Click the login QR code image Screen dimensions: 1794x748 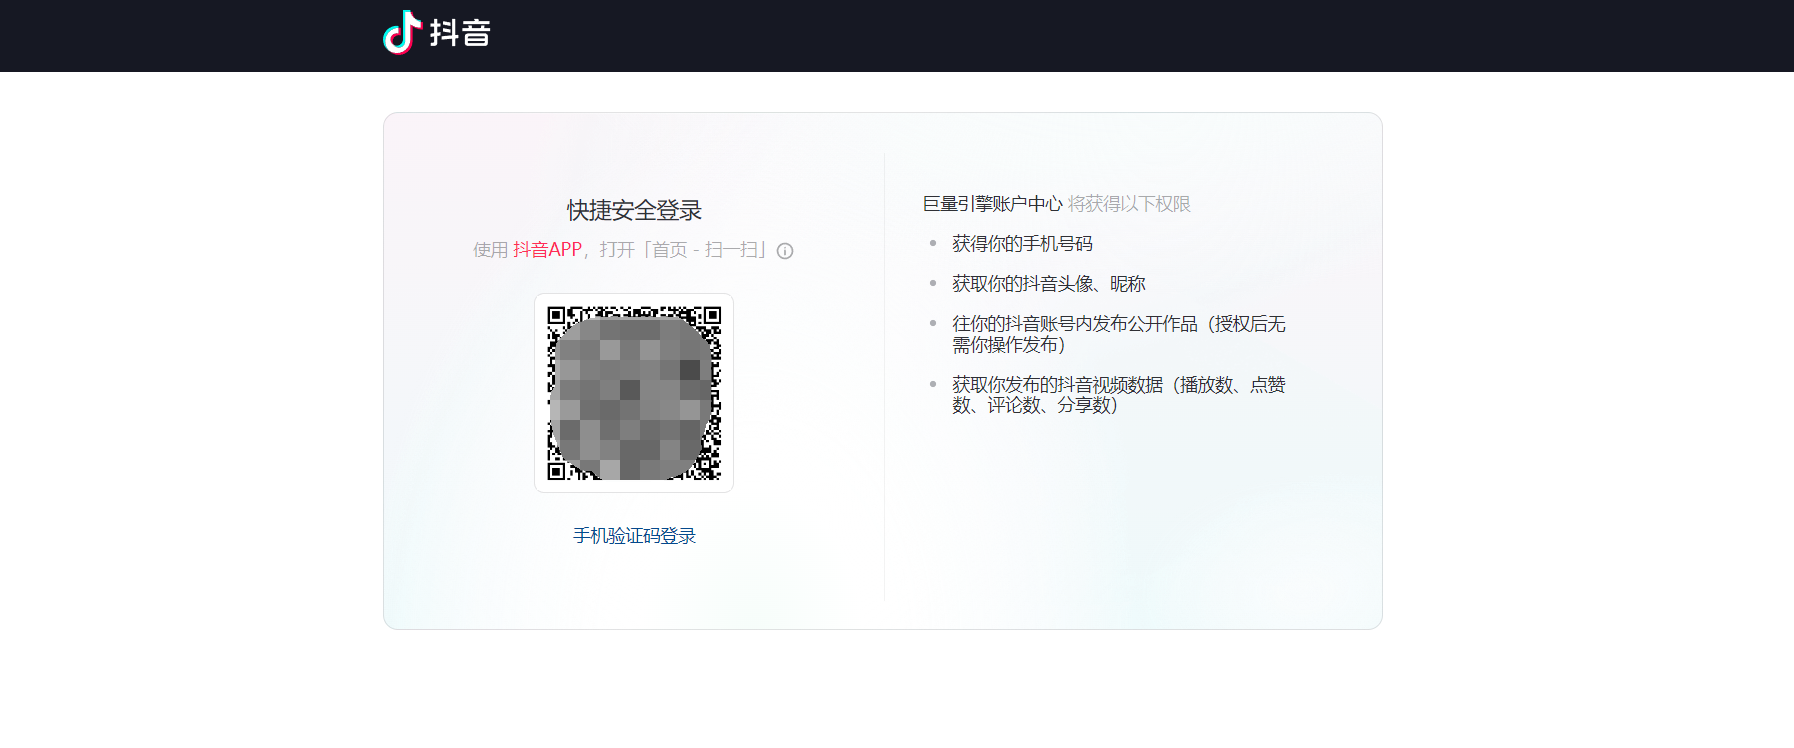[x=634, y=393]
